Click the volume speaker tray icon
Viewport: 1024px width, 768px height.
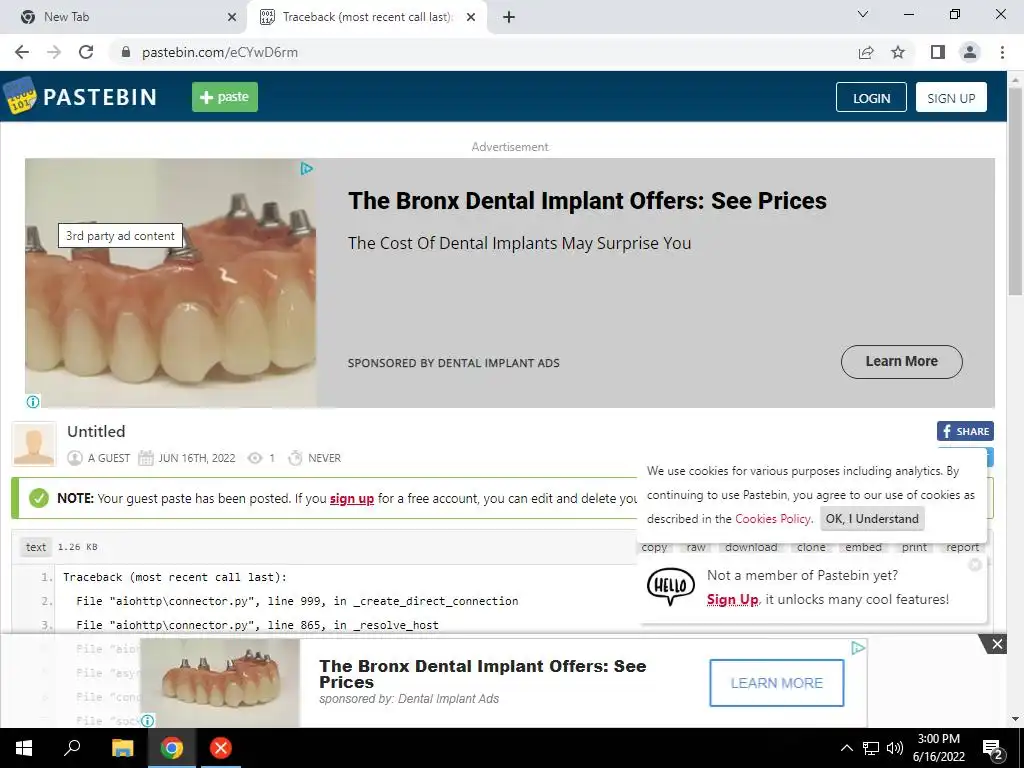(895, 748)
